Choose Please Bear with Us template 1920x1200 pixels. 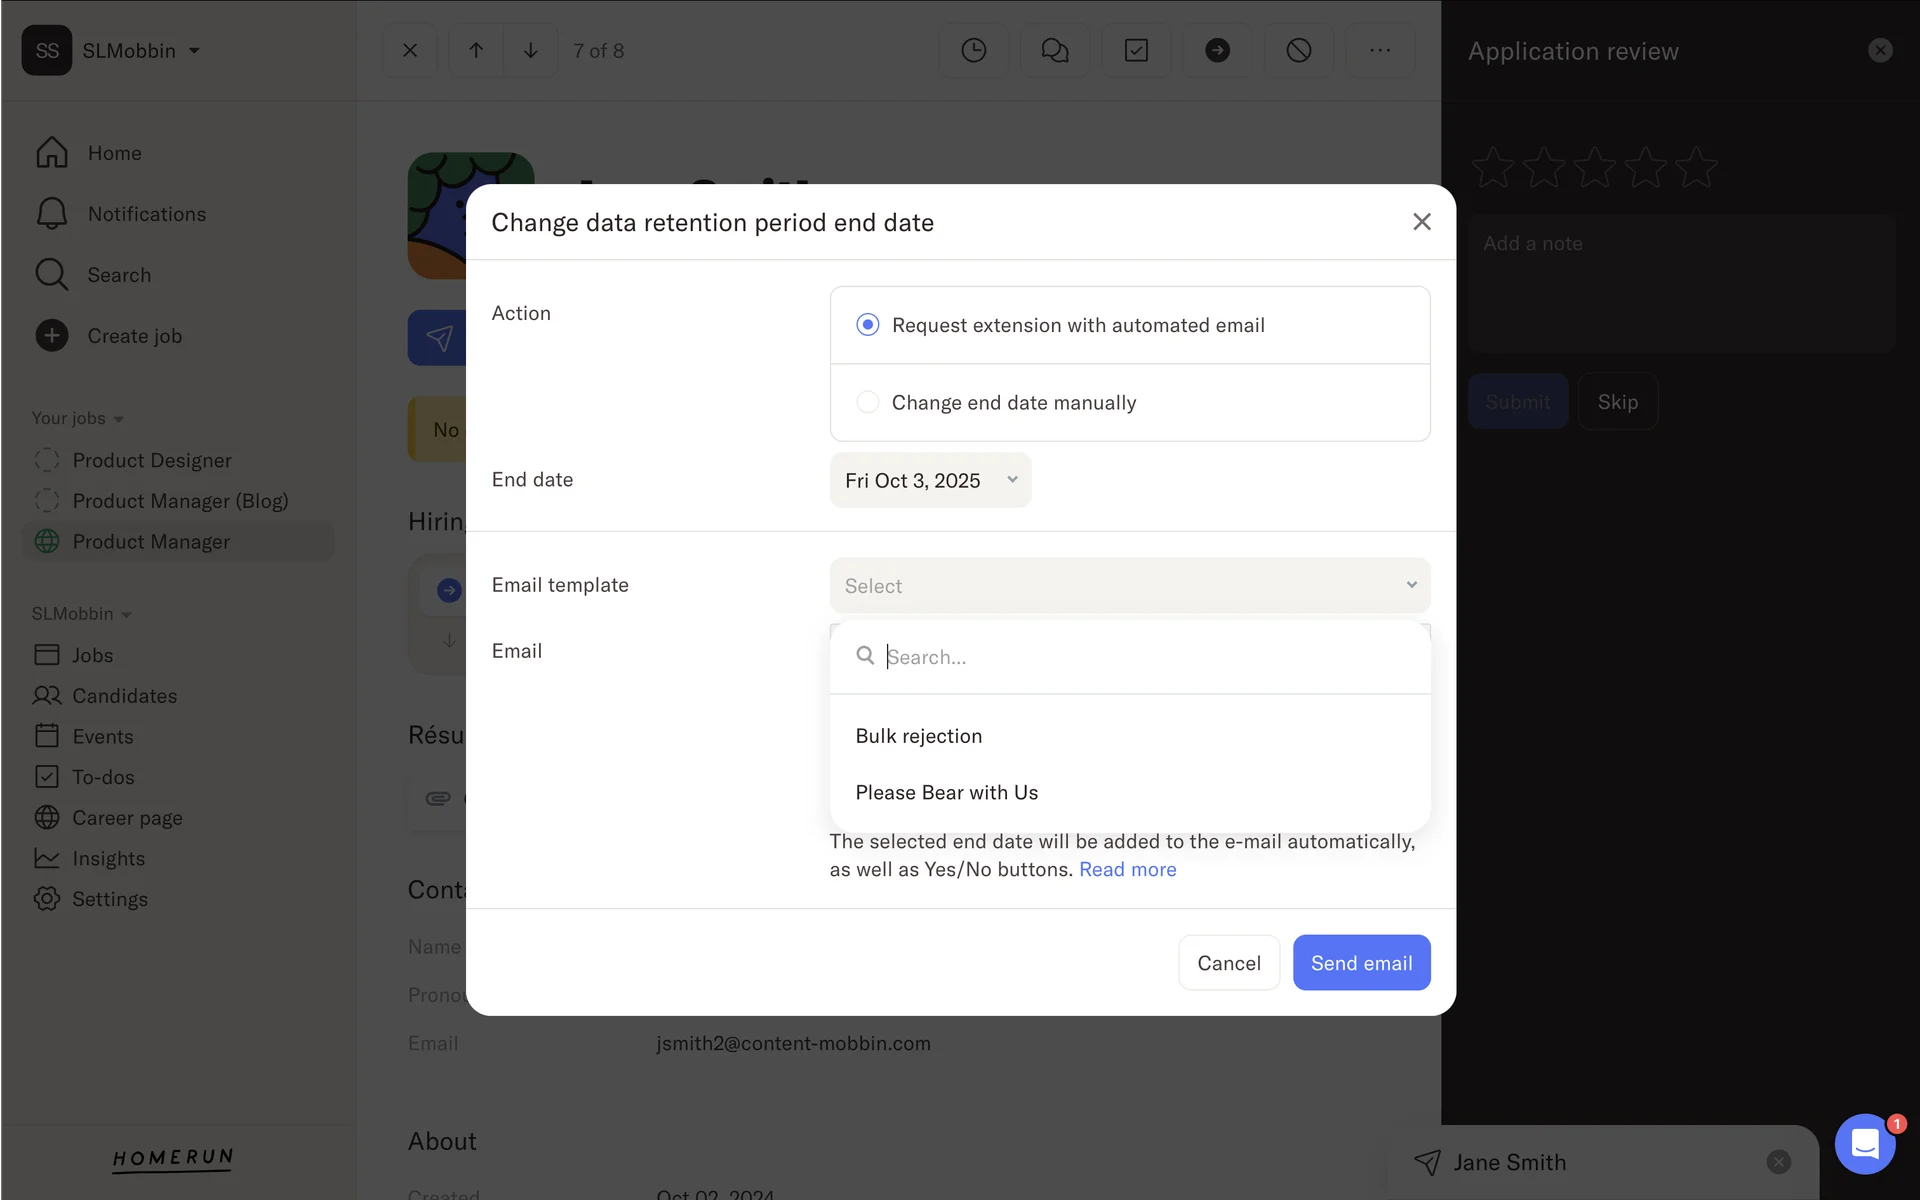pyautogui.click(x=946, y=793)
